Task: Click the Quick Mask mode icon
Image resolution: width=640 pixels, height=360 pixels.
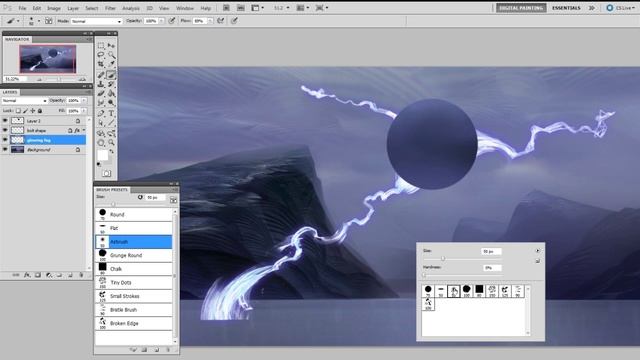Action: pos(107,173)
